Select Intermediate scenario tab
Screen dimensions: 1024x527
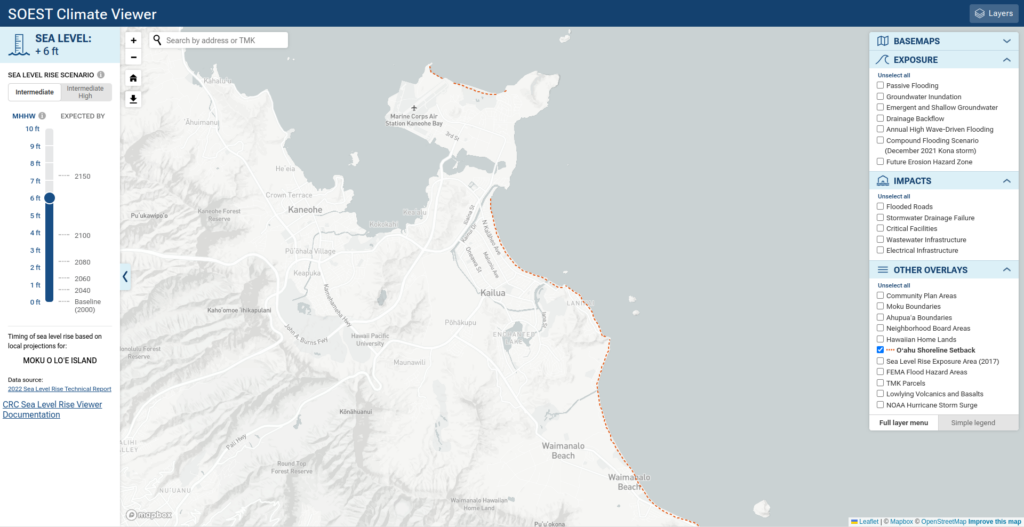(x=35, y=92)
